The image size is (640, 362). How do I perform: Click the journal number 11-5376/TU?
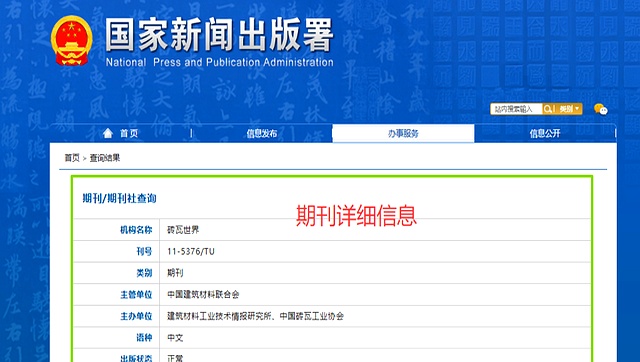coord(191,251)
